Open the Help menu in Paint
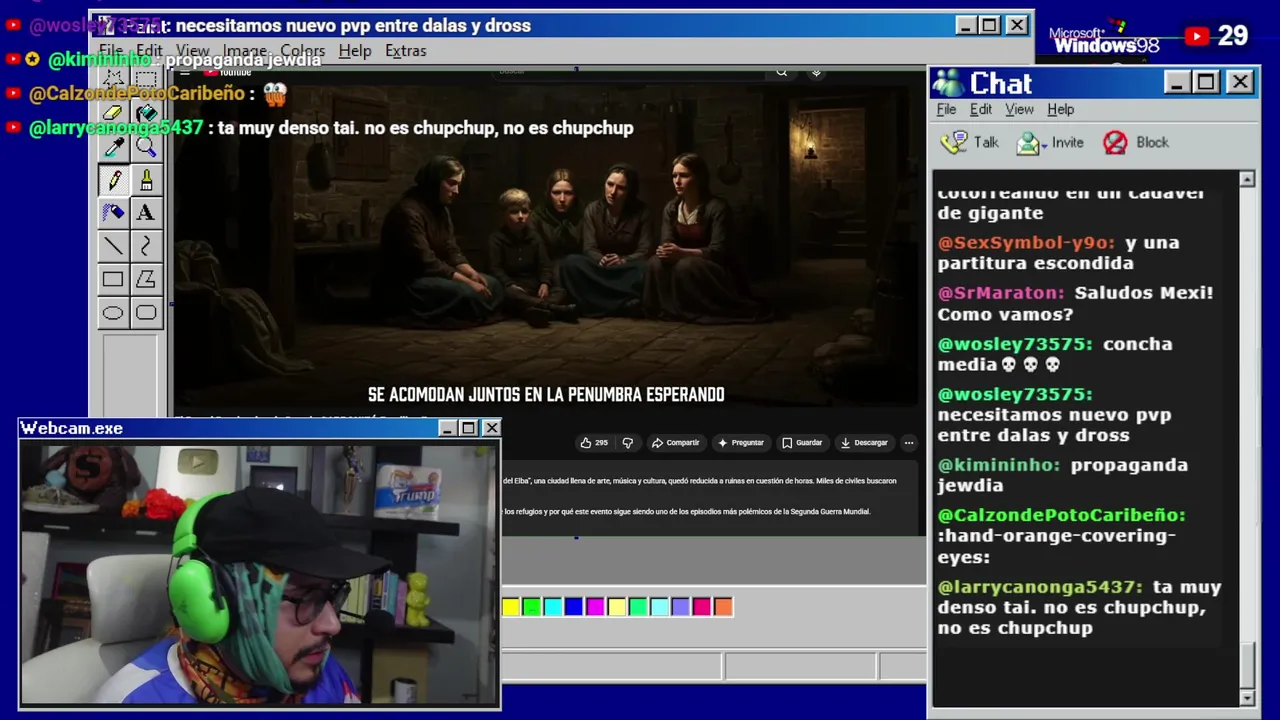 point(355,51)
